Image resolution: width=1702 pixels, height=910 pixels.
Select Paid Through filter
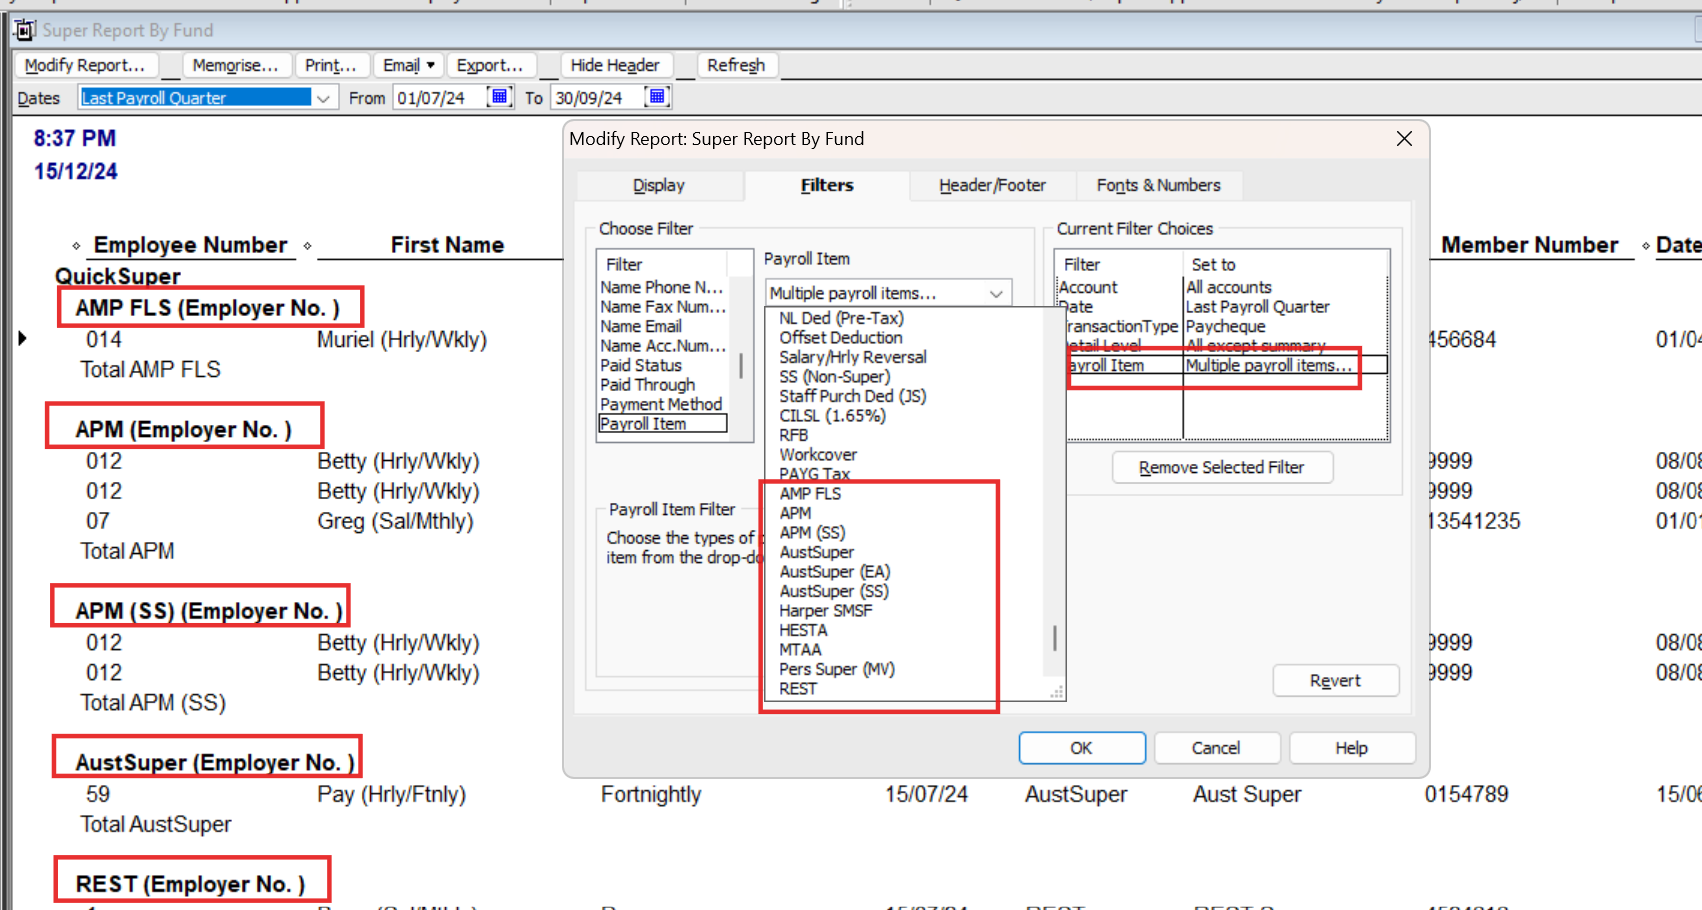[647, 385]
